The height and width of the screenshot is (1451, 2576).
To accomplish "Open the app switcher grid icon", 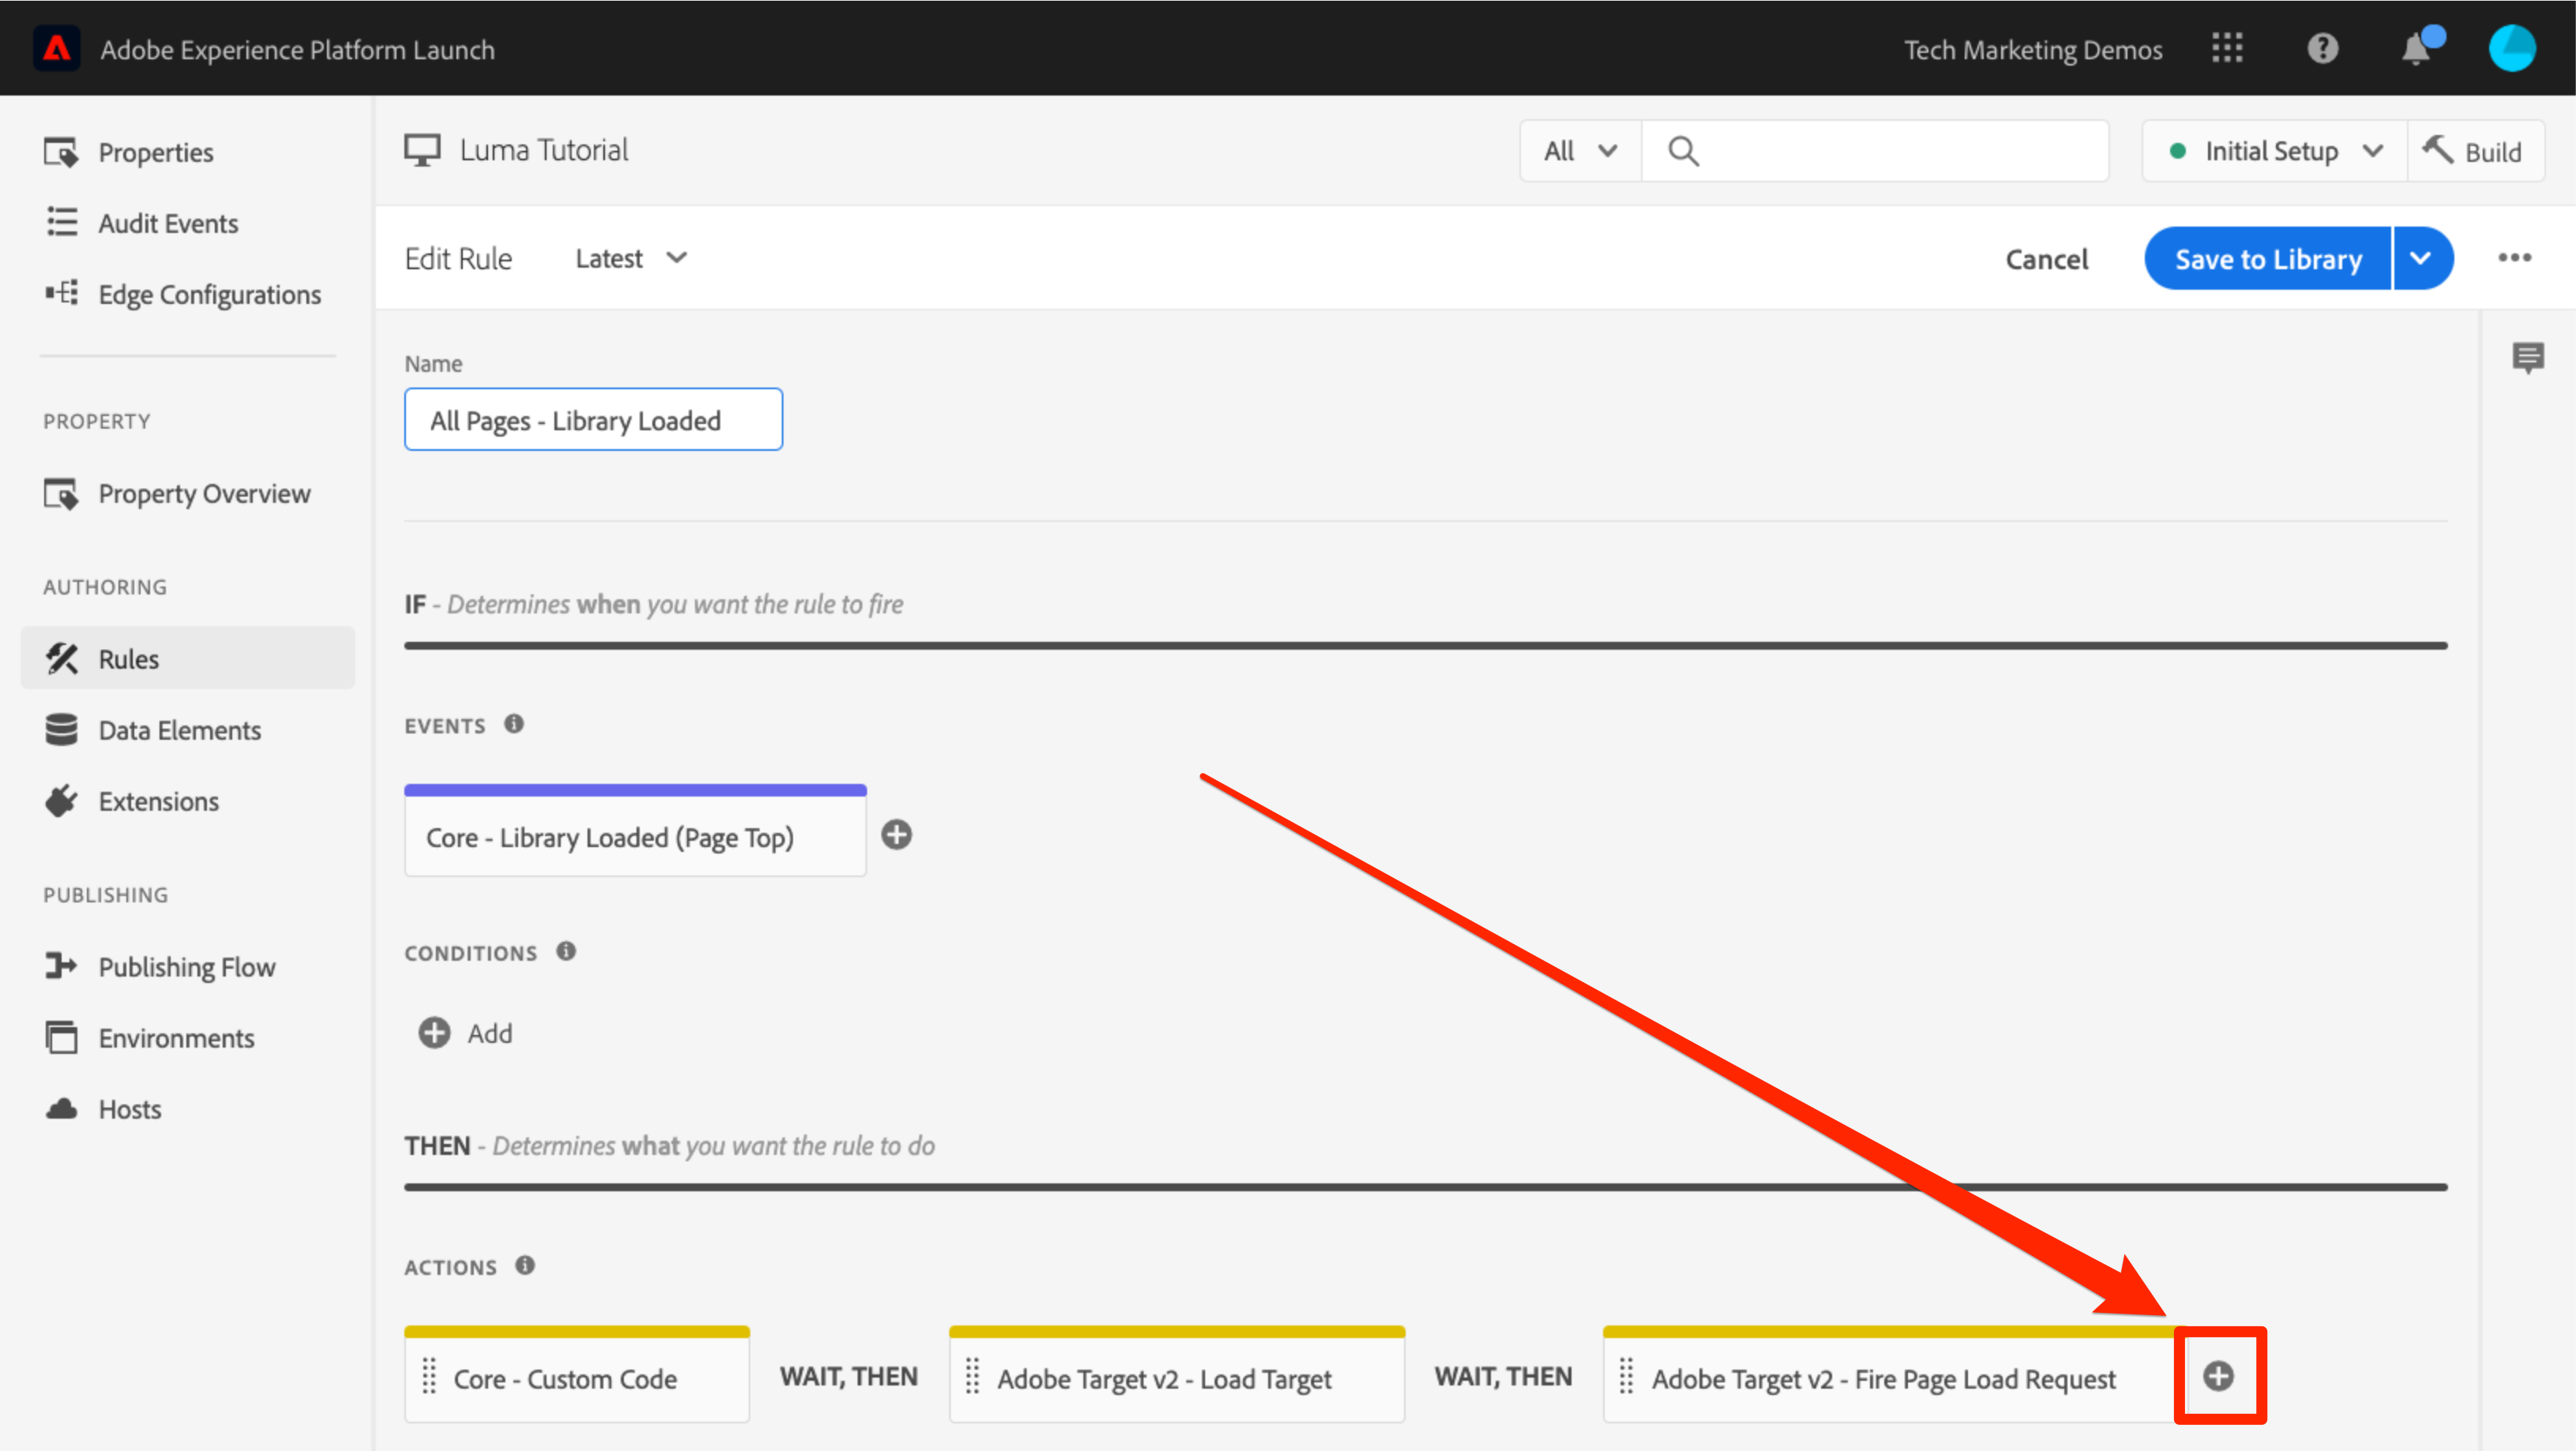I will (x=2227, y=49).
